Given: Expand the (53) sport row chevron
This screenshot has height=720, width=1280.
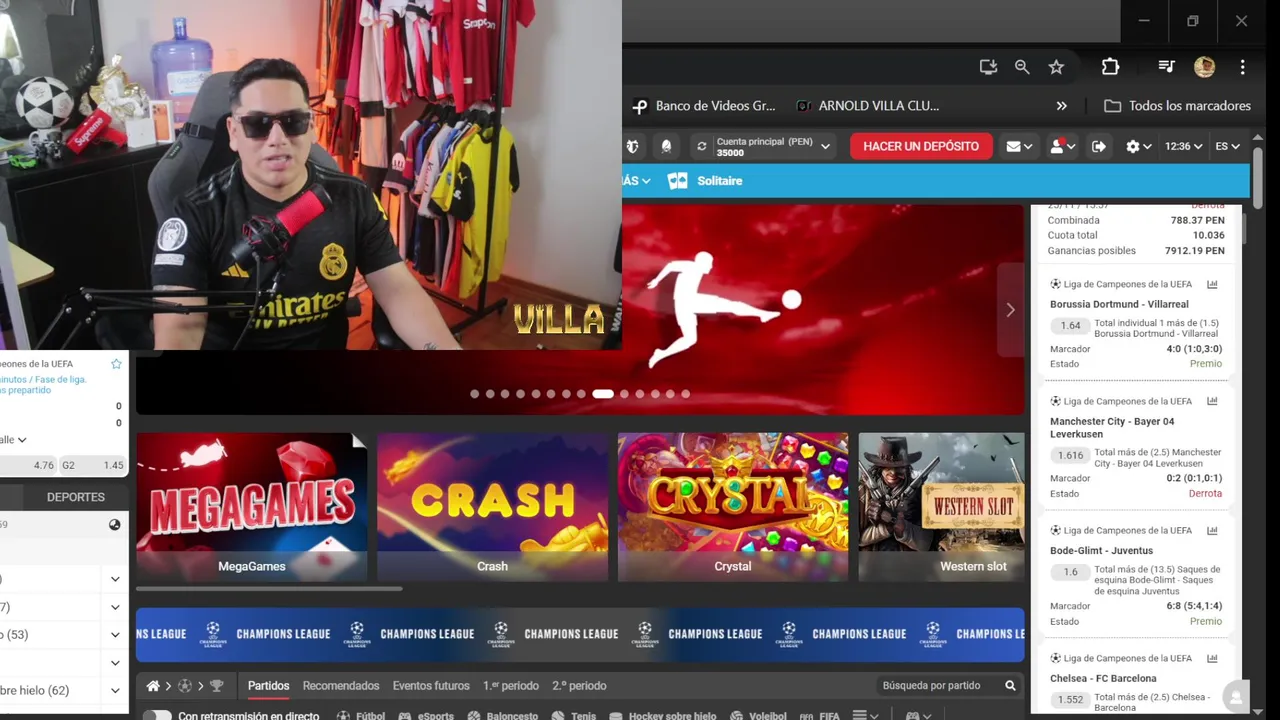Looking at the screenshot, I should pos(115,635).
